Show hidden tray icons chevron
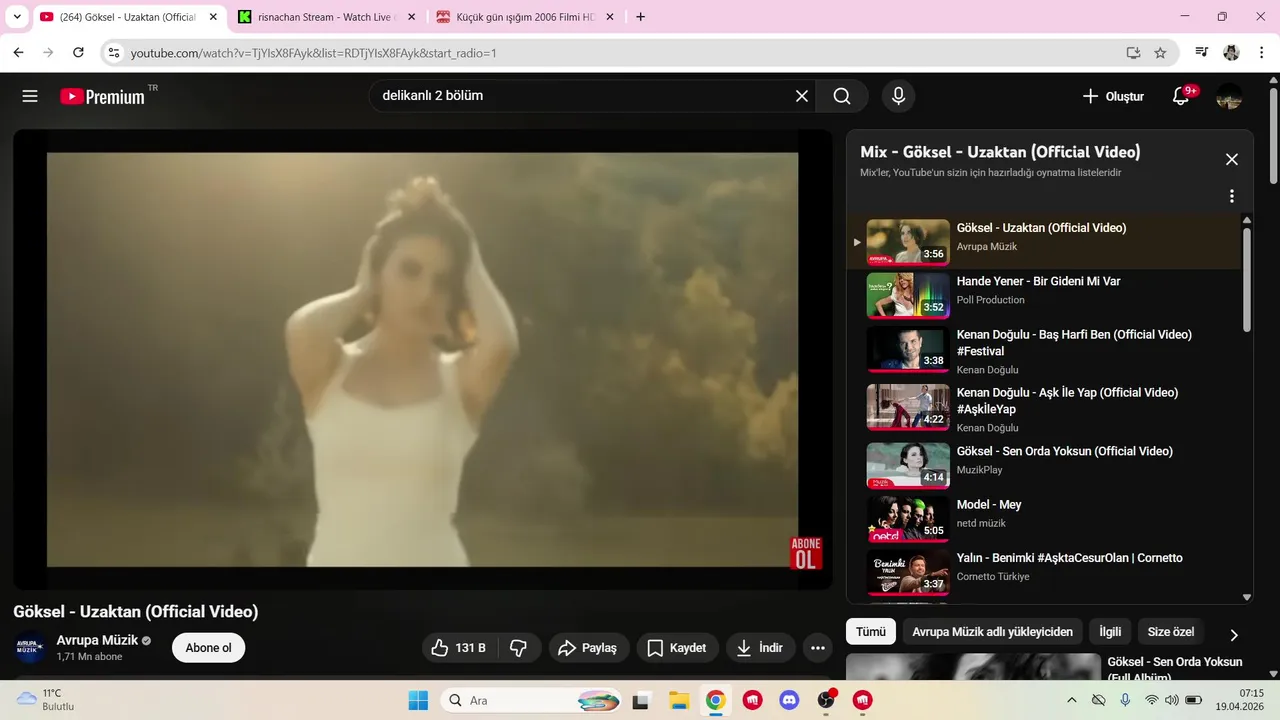1280x720 pixels. point(1072,700)
